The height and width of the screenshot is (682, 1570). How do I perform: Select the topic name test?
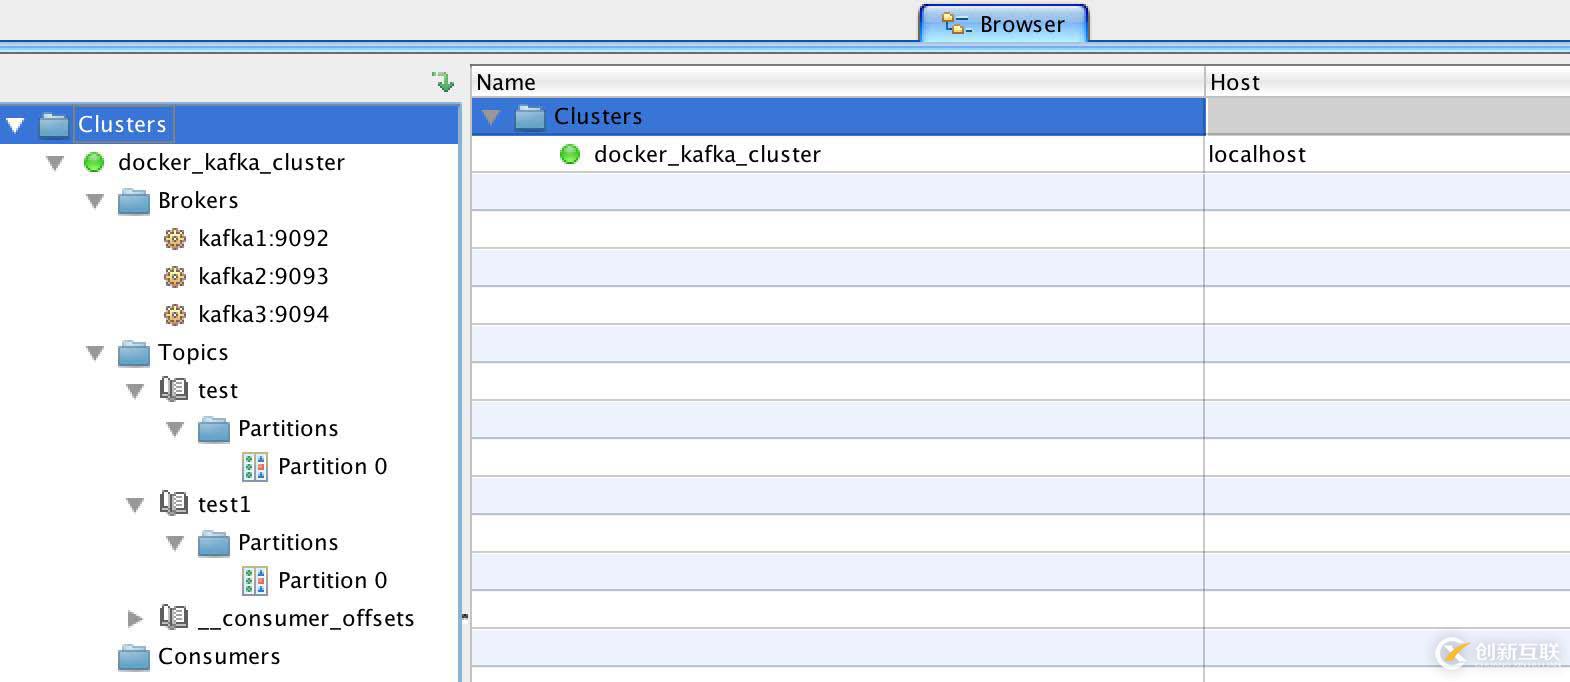[218, 390]
